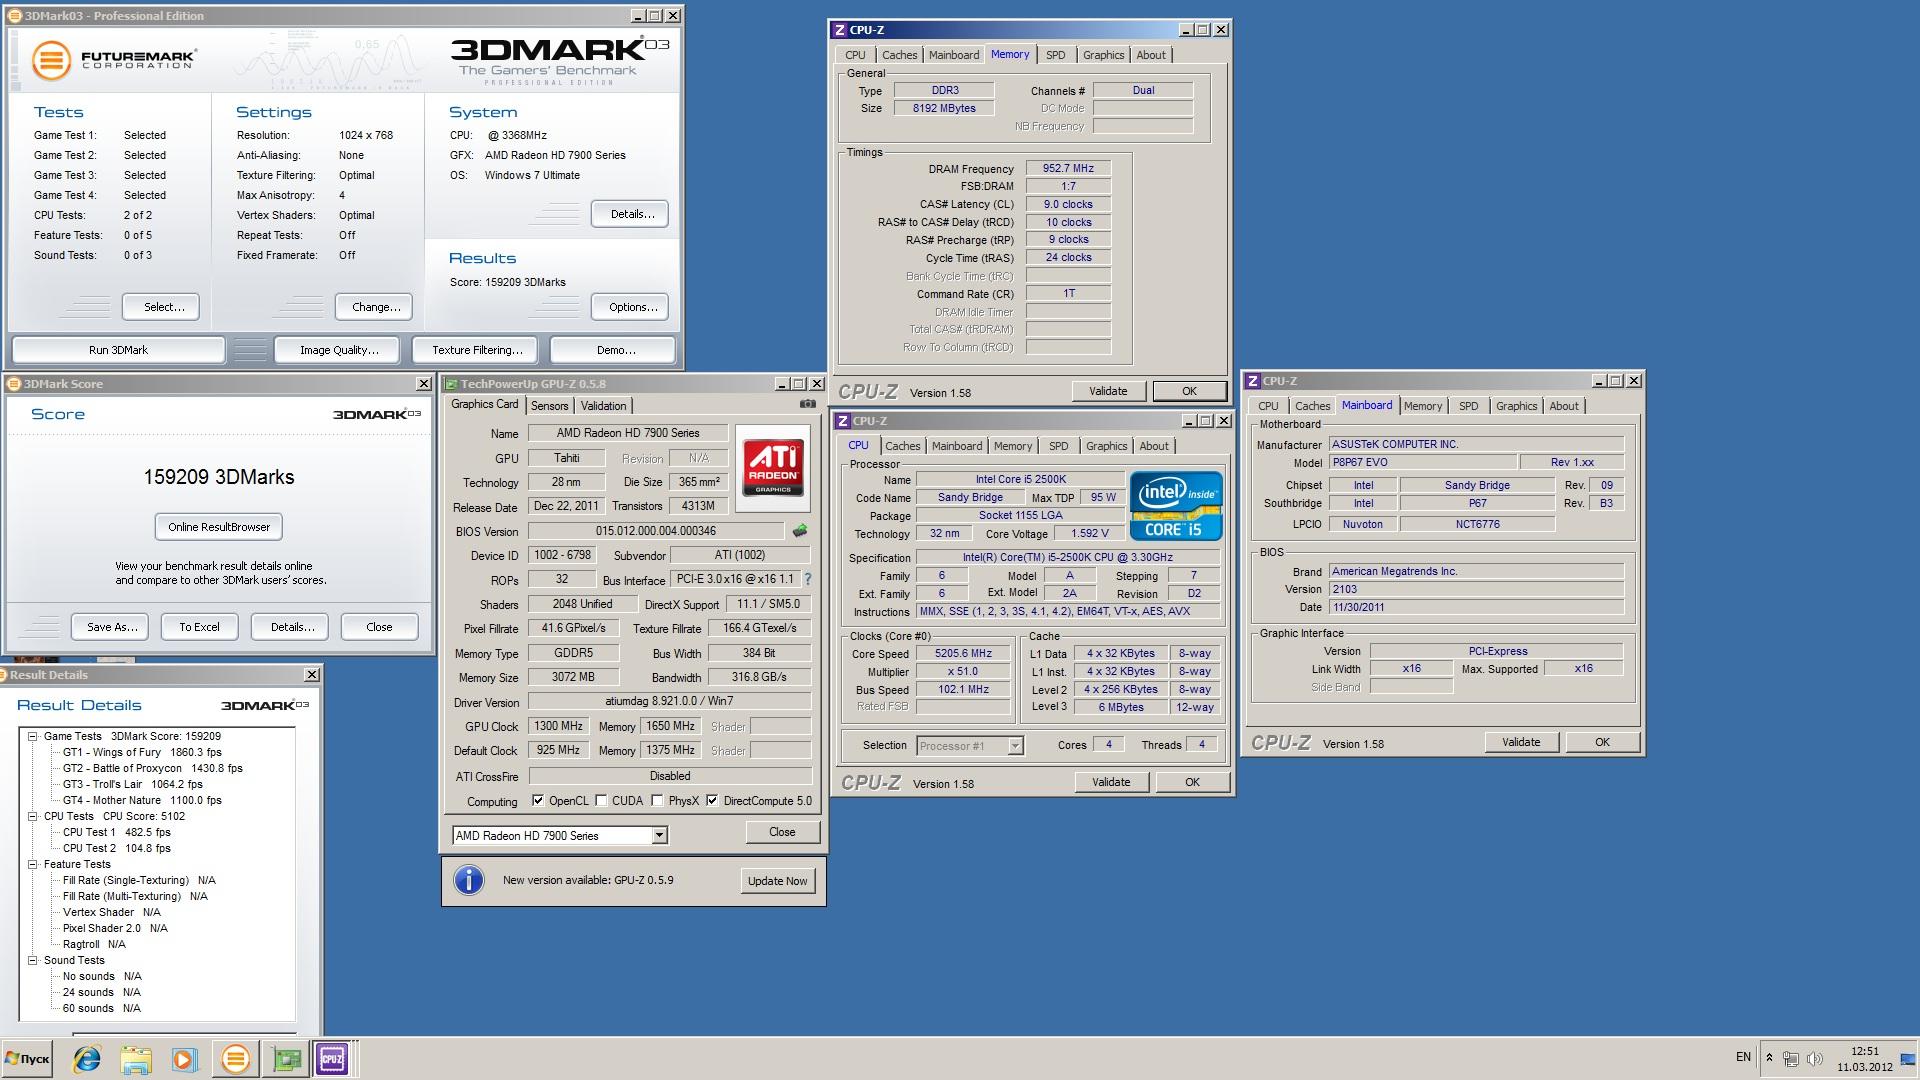Viewport: 1920px width, 1080px height.
Task: Toggle the OpenCL checkbox
Action: [538, 800]
